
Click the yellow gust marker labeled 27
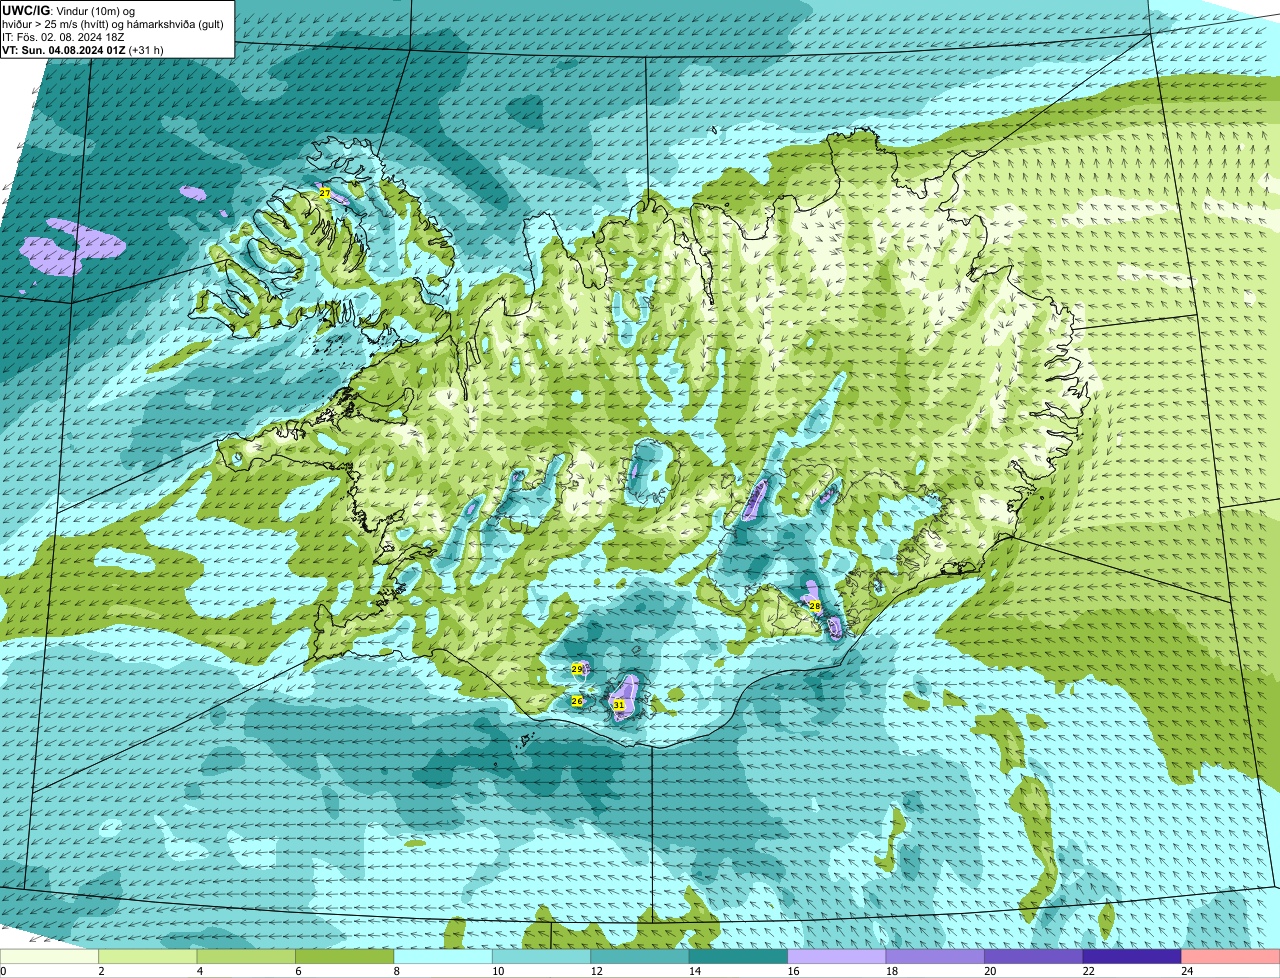(x=324, y=193)
